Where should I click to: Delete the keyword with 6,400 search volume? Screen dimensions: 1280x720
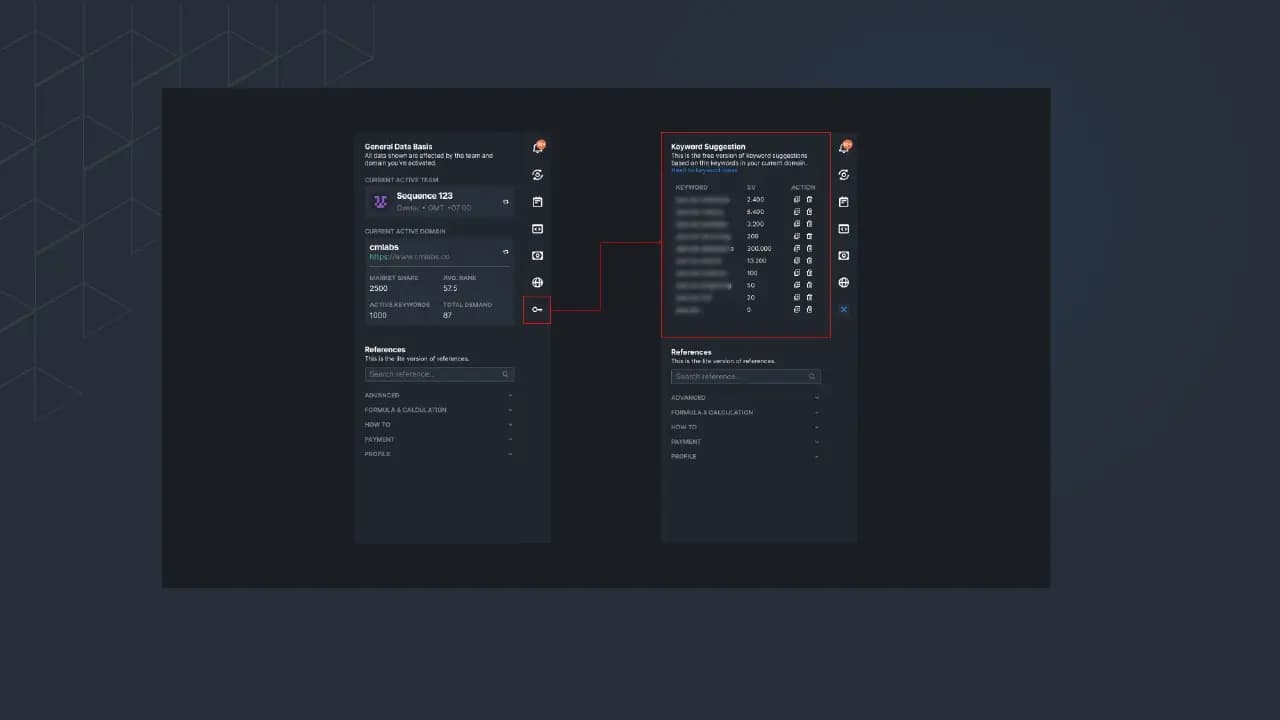coord(810,212)
